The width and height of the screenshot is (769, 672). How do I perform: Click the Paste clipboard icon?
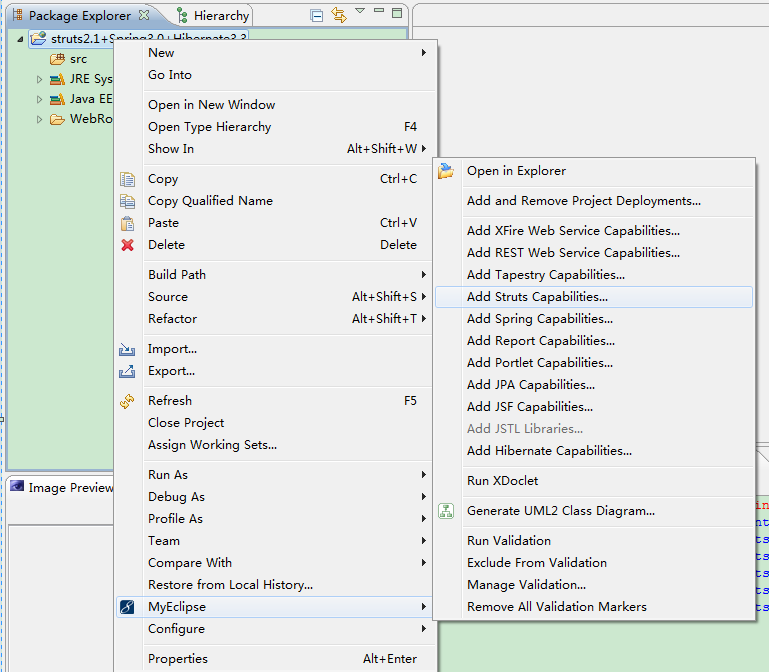click(x=128, y=223)
